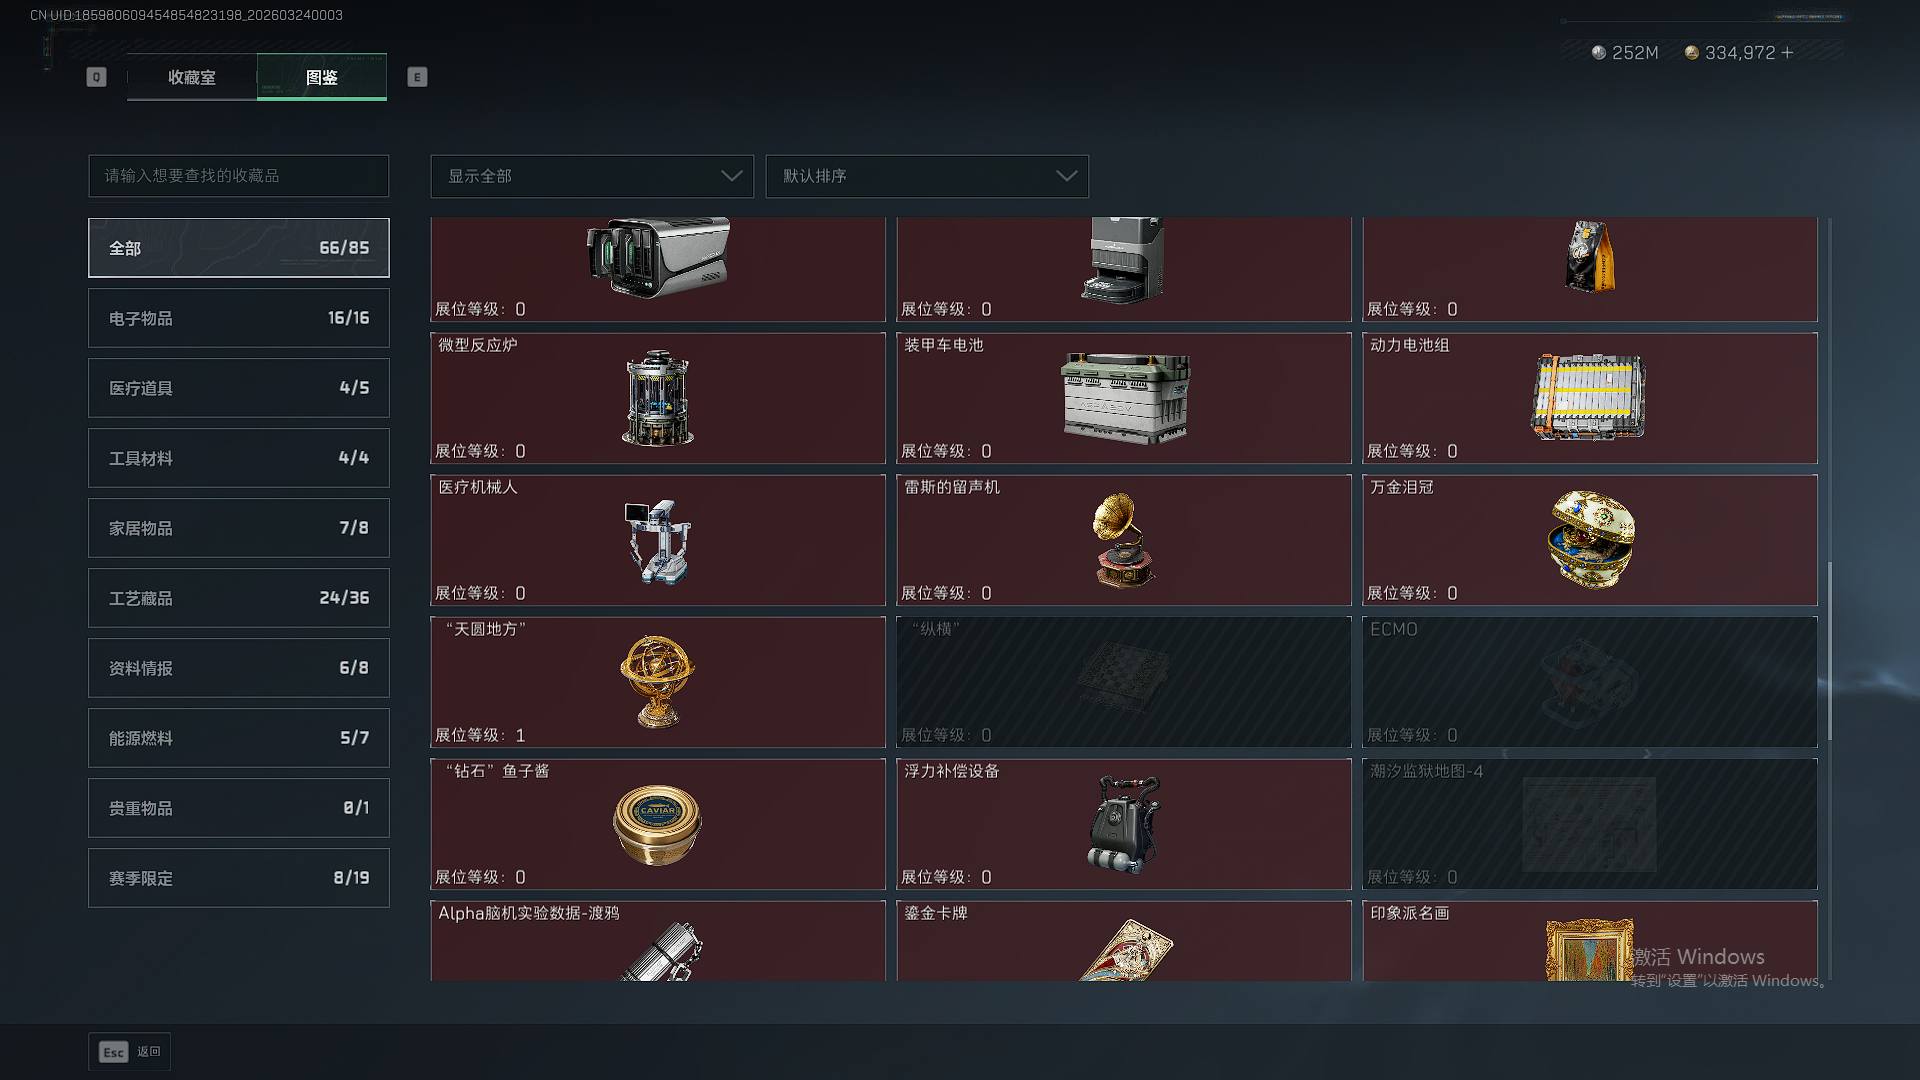Open the "天圆地方" armillary sphere item

pos(658,682)
